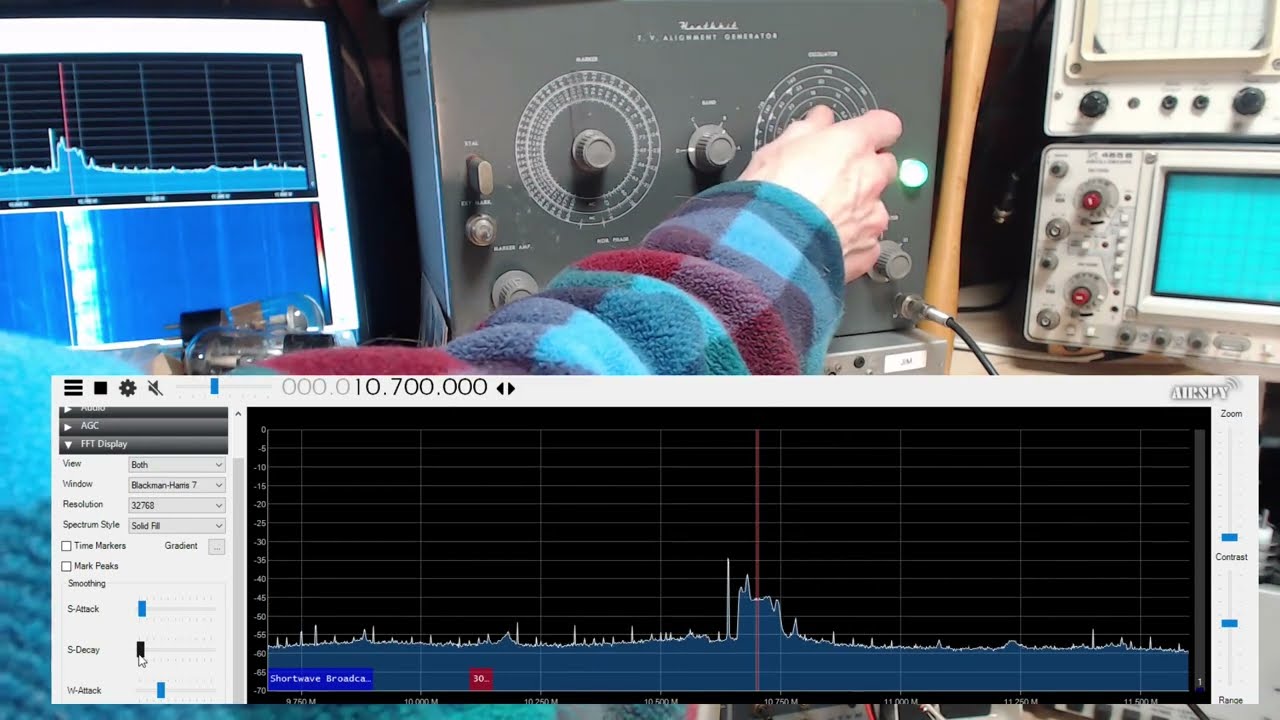This screenshot has width=1280, height=720.
Task: Click the audio volume slider in toolbar
Action: (224, 387)
